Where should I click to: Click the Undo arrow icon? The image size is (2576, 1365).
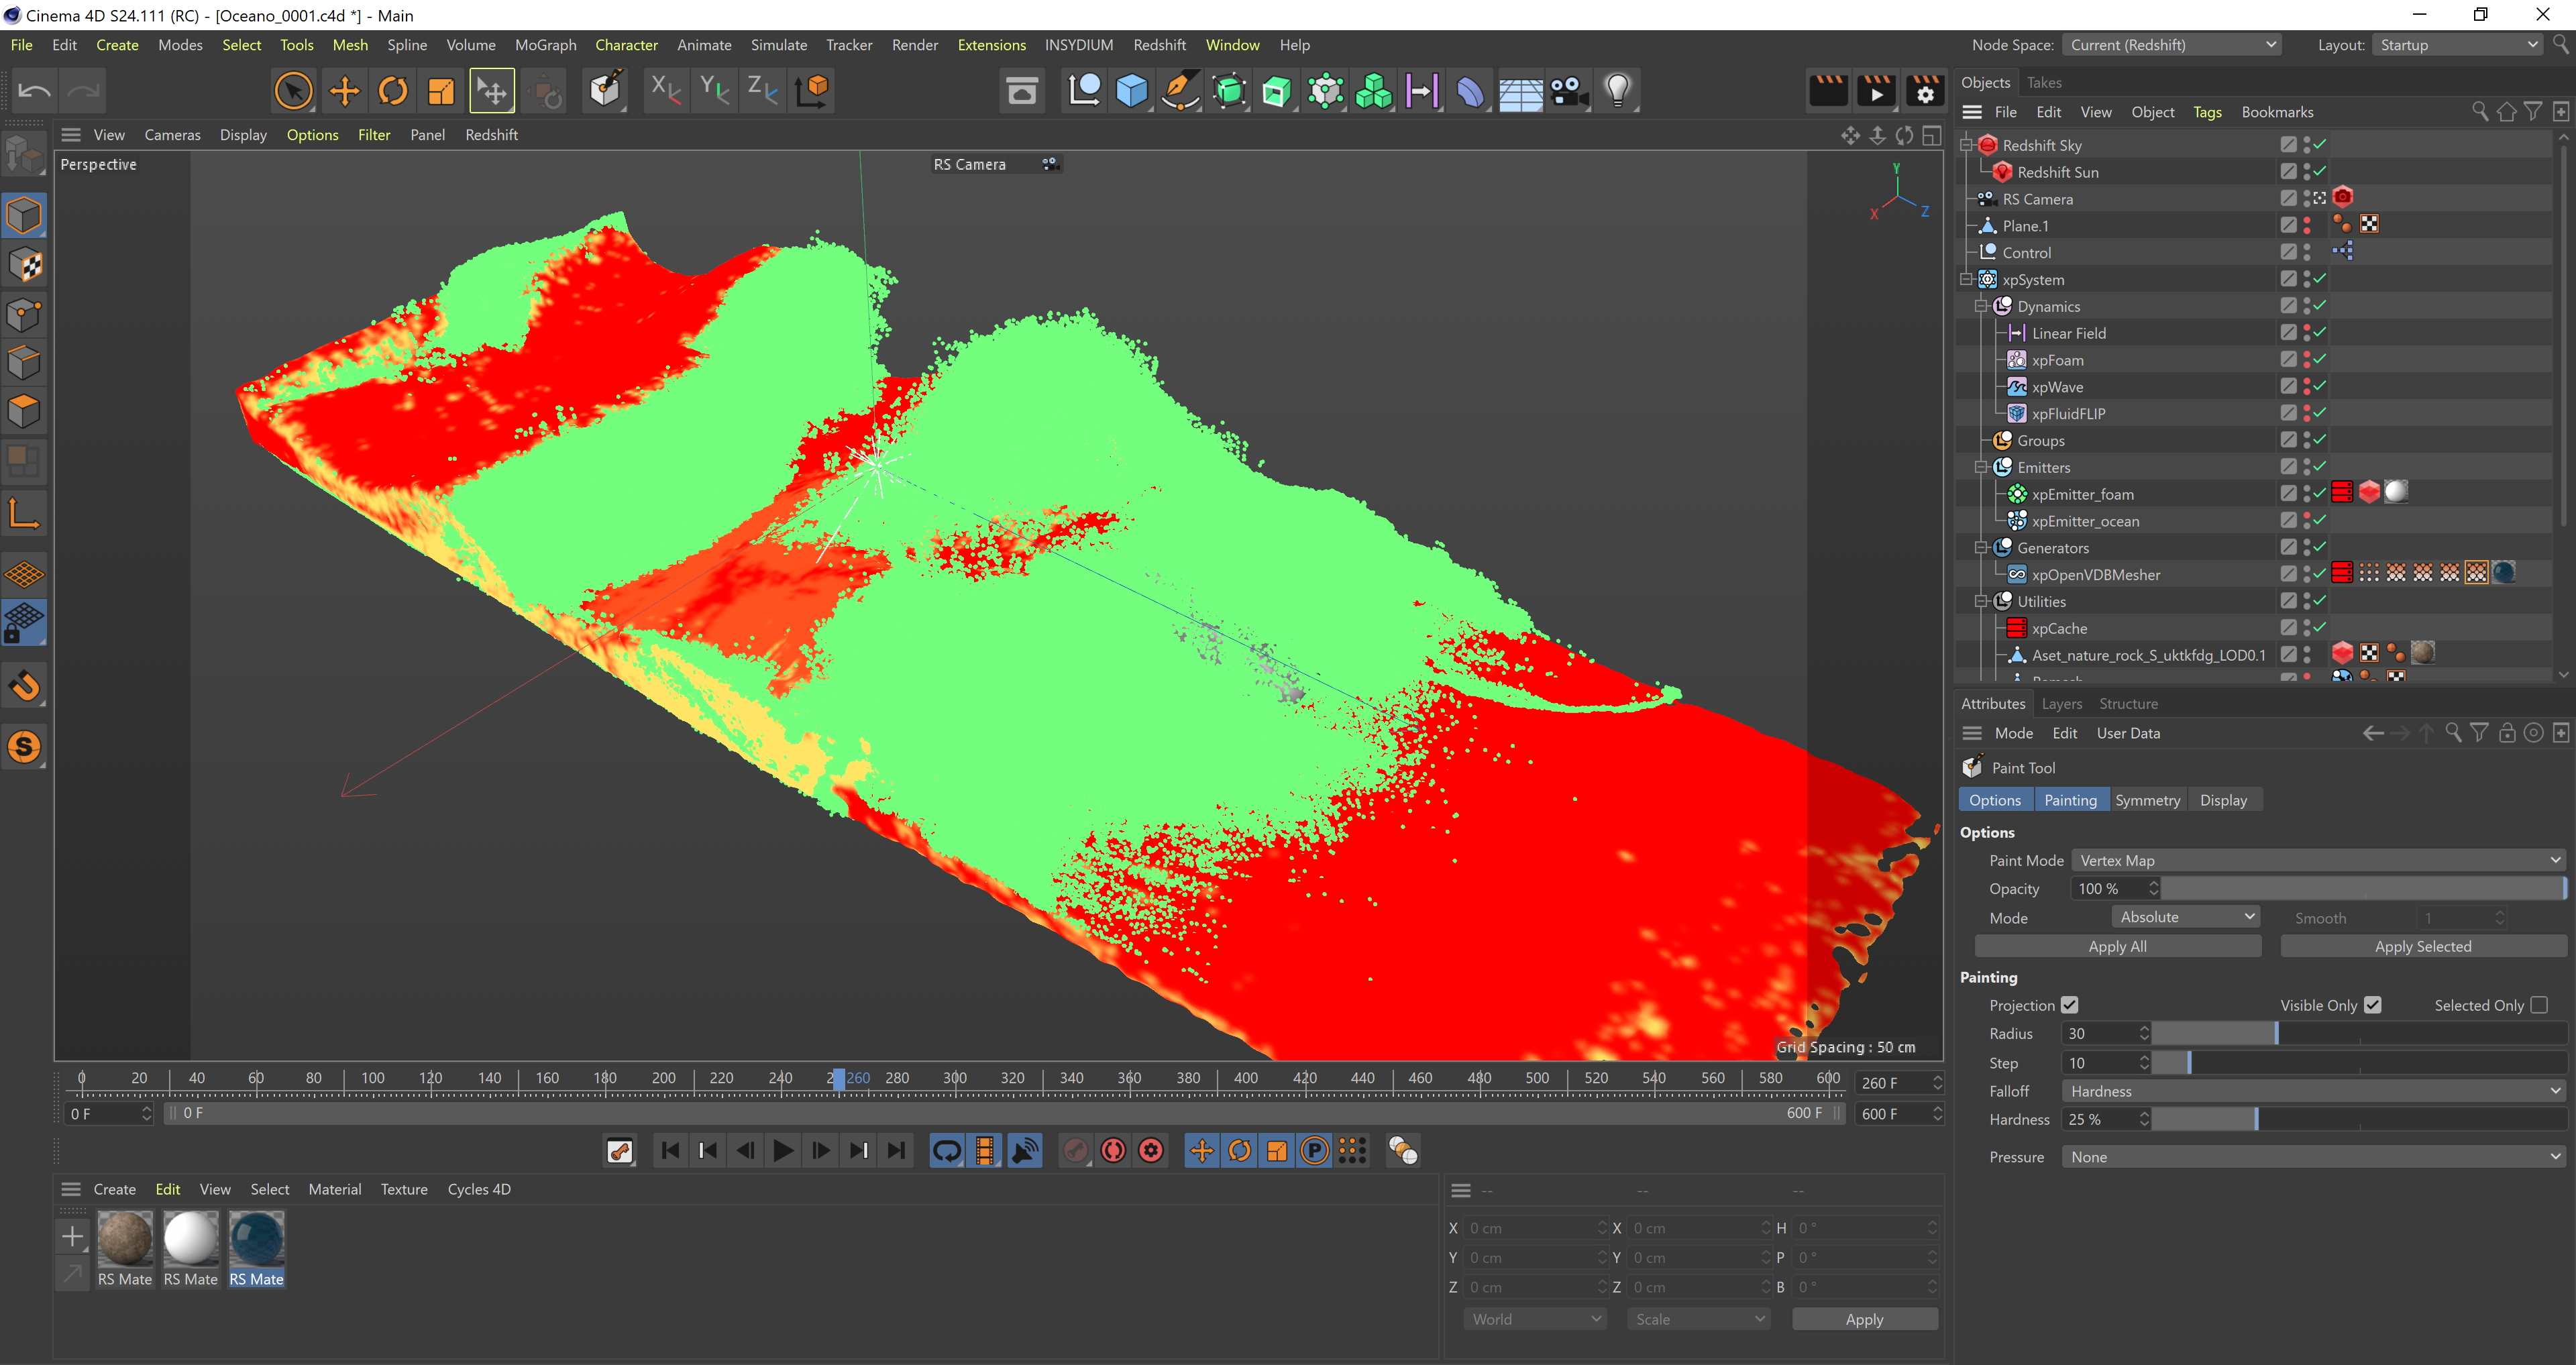coord(35,91)
